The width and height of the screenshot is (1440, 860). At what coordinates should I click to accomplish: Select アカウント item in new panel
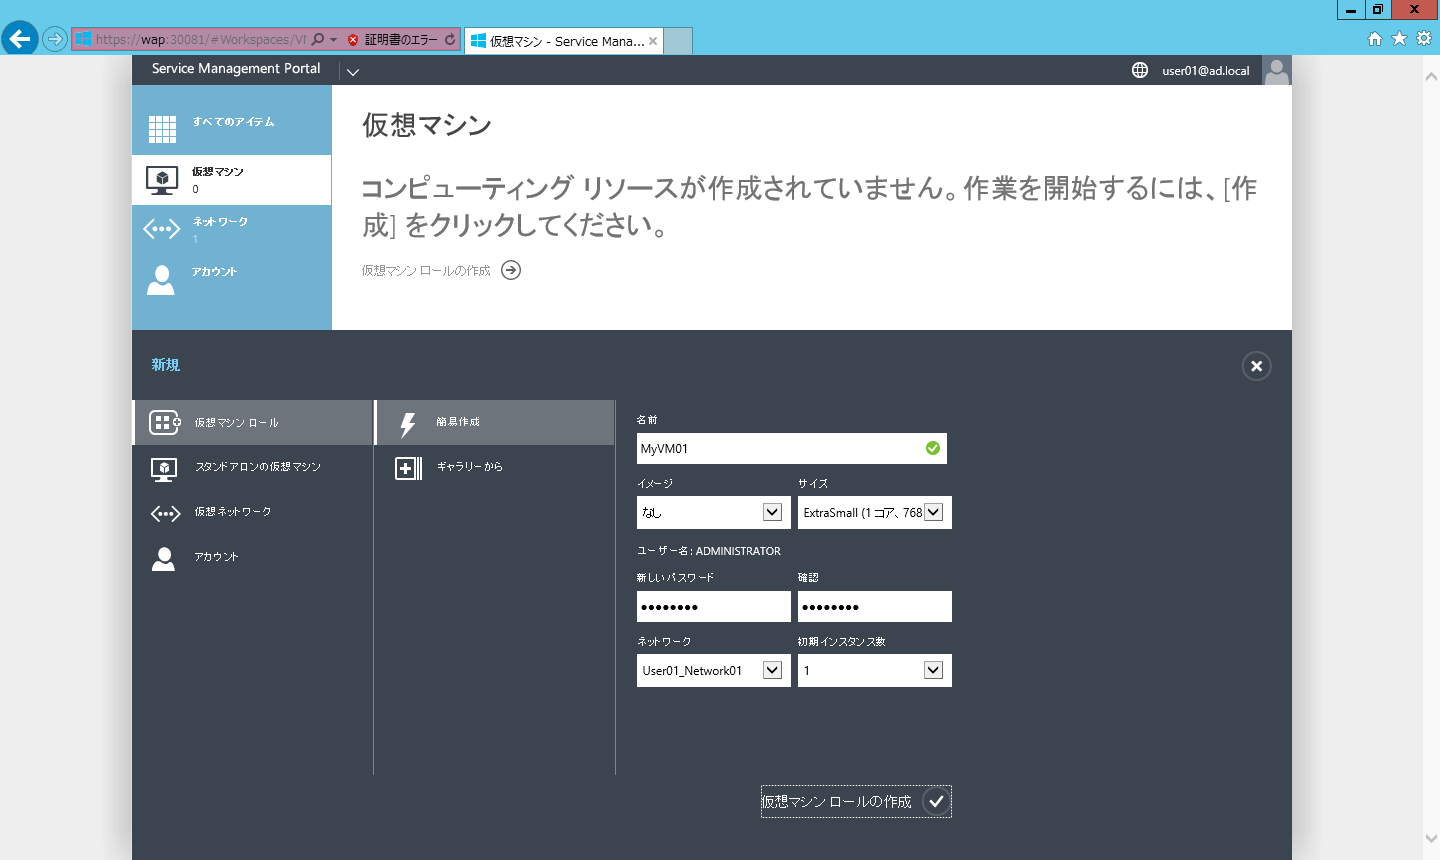pyautogui.click(x=253, y=557)
